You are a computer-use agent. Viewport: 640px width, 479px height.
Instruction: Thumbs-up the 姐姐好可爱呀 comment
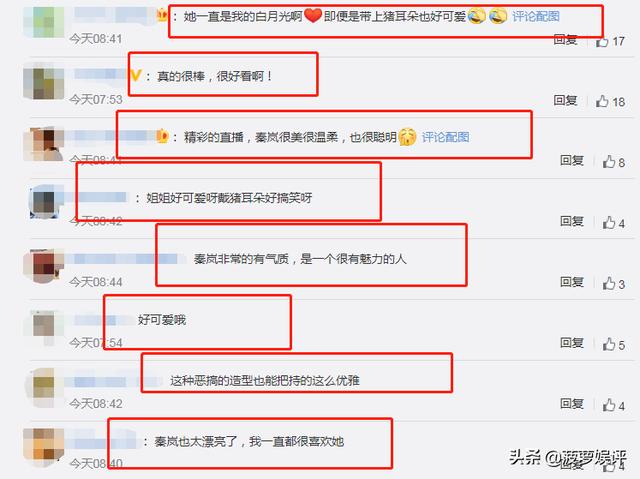point(609,223)
